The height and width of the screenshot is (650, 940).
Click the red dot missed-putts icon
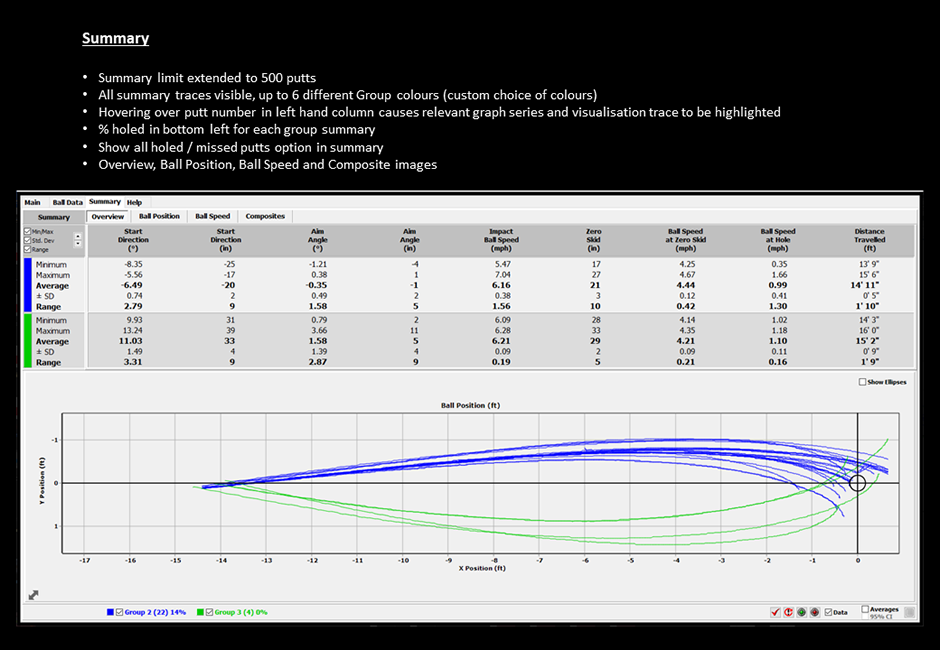814,612
